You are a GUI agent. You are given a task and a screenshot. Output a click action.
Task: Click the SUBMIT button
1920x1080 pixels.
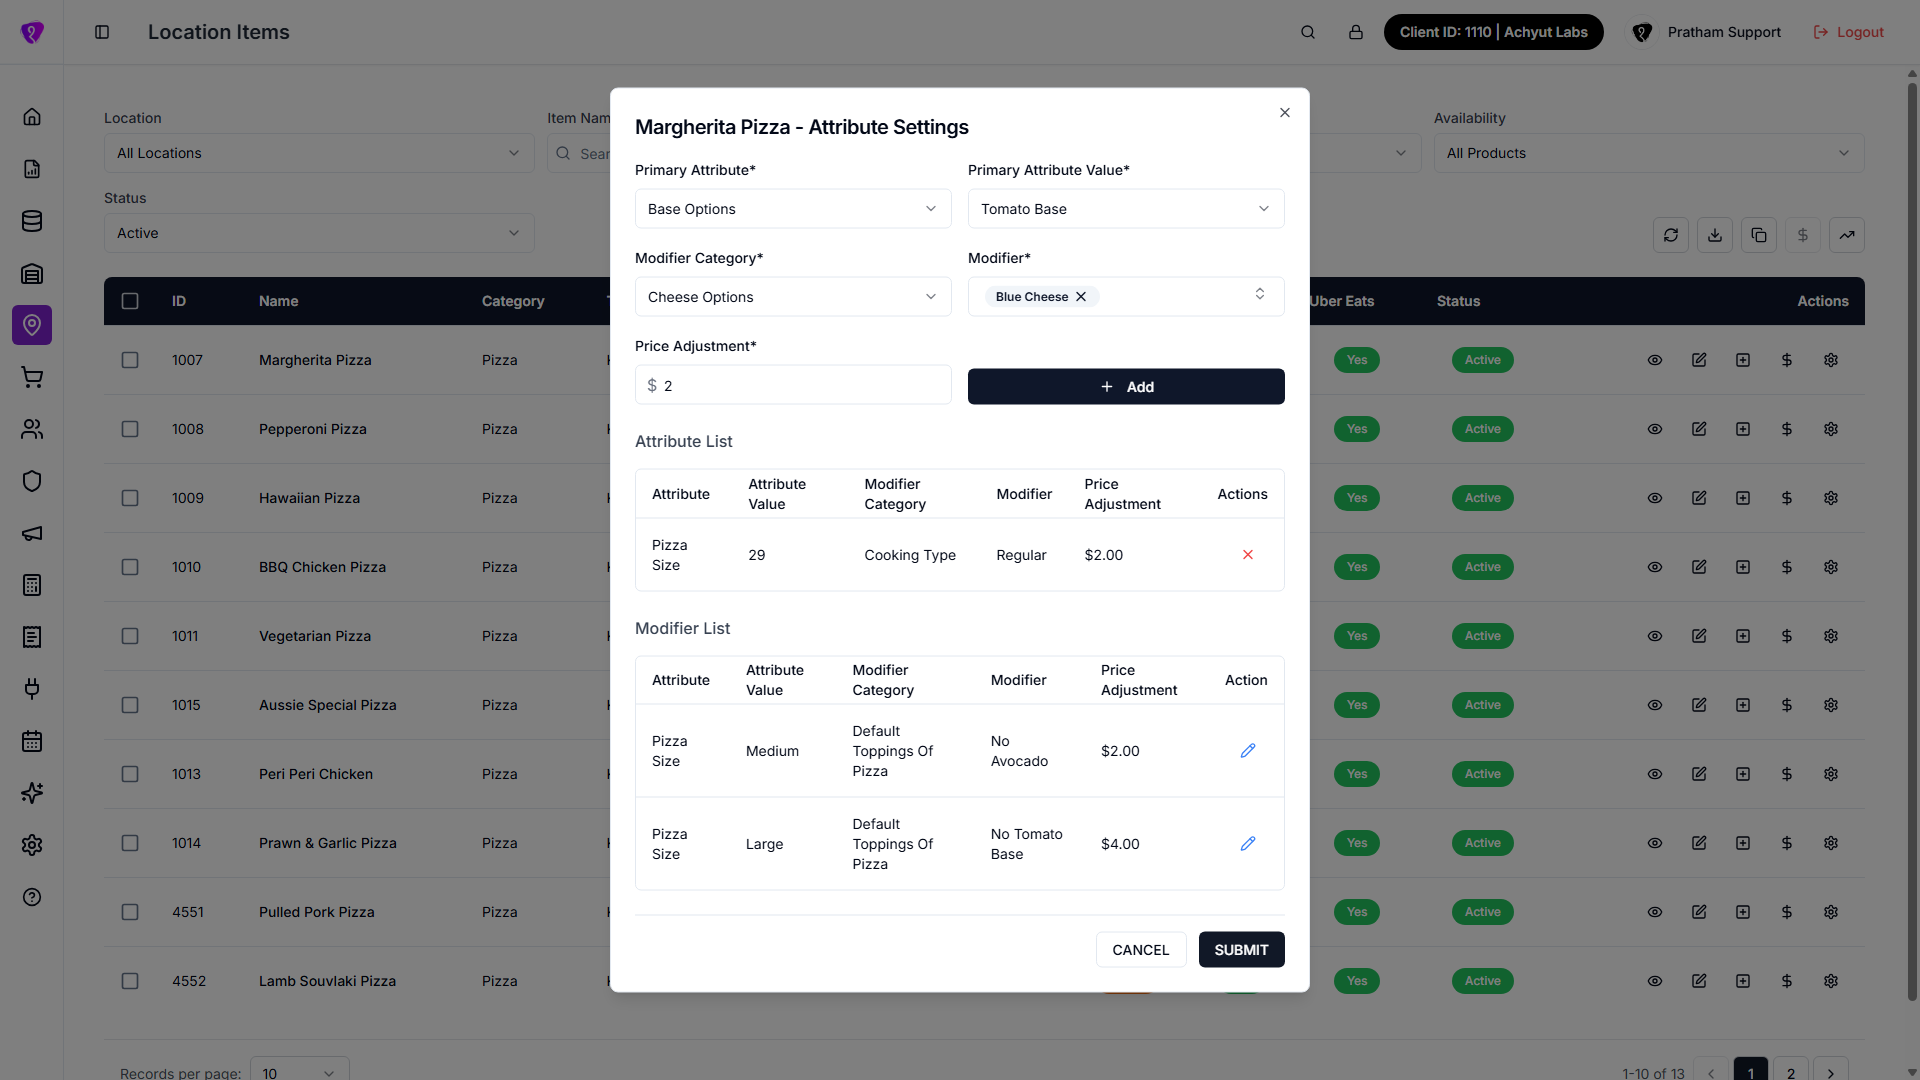(x=1241, y=950)
